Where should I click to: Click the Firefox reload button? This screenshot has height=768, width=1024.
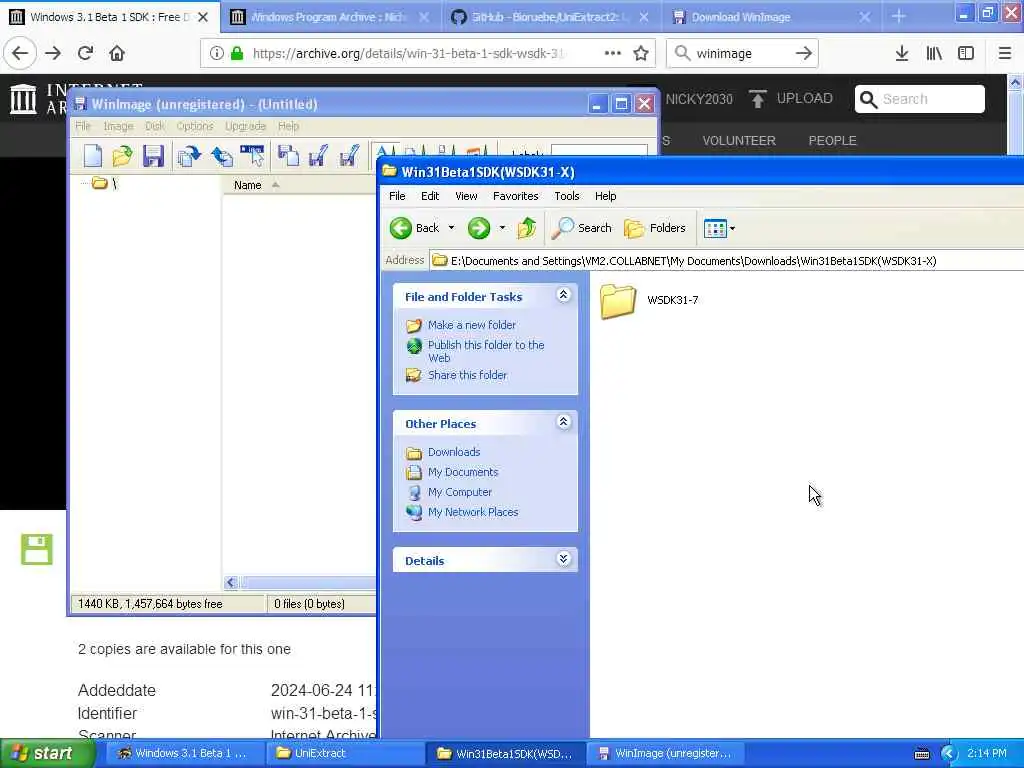[x=86, y=53]
